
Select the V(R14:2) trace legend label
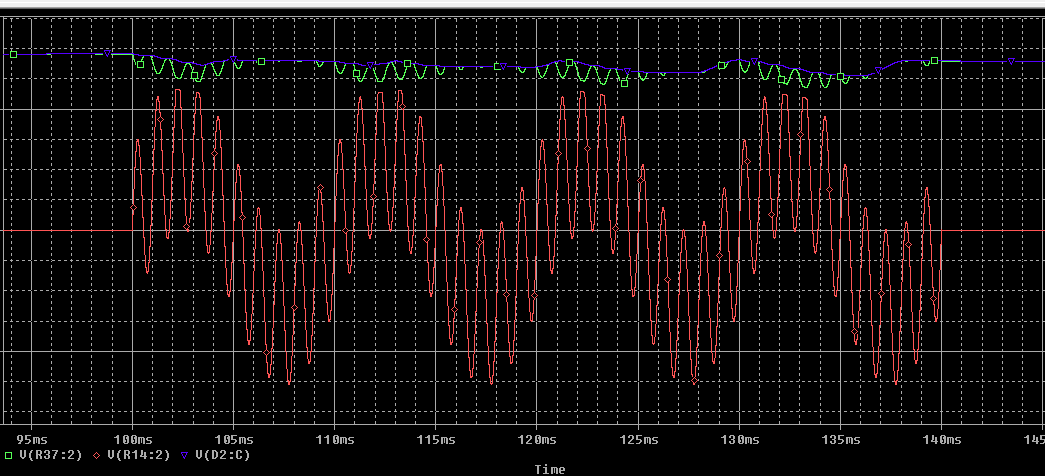pyautogui.click(x=139, y=455)
